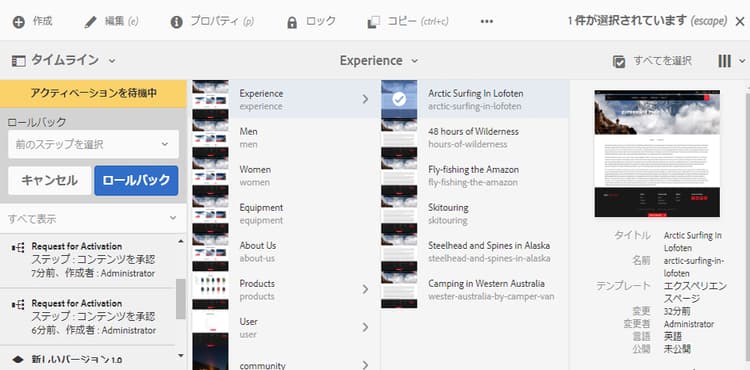Click the workflow icon of 6-minute-old request
The height and width of the screenshot is (370, 750).
(x=18, y=304)
